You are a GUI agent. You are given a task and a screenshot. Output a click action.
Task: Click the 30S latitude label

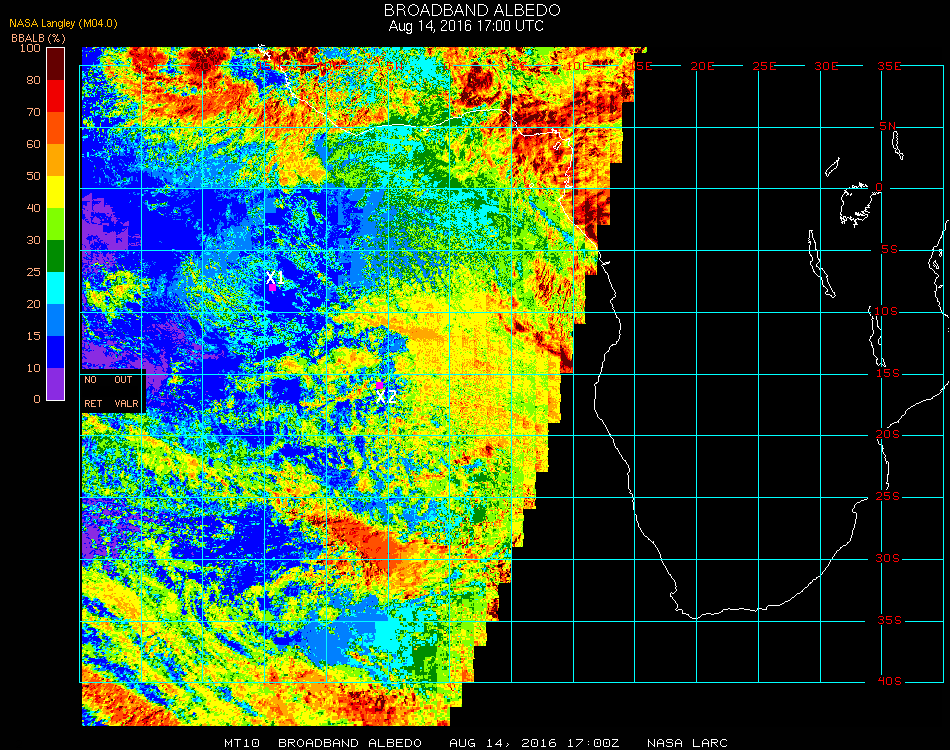point(888,559)
